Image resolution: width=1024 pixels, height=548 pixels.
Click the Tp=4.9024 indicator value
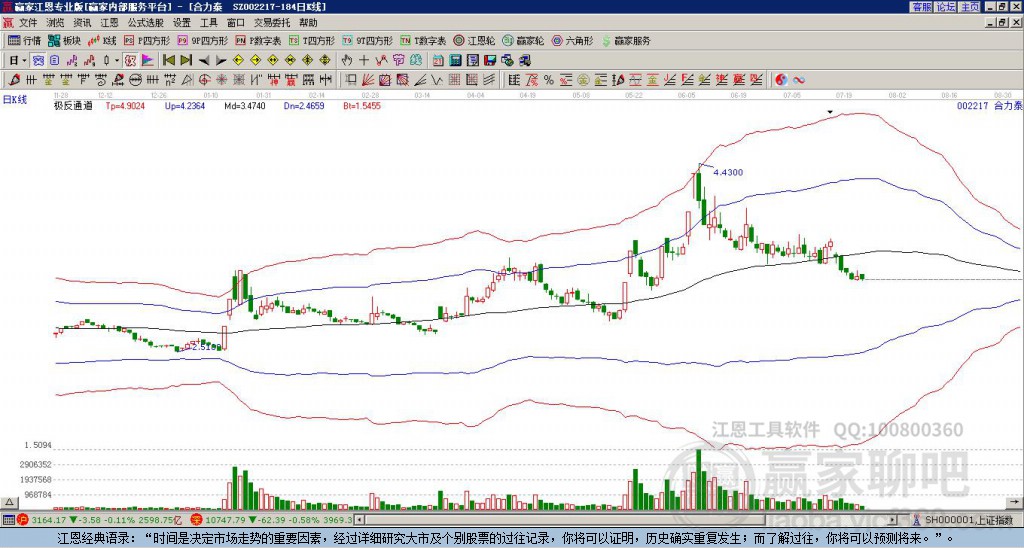(125, 106)
